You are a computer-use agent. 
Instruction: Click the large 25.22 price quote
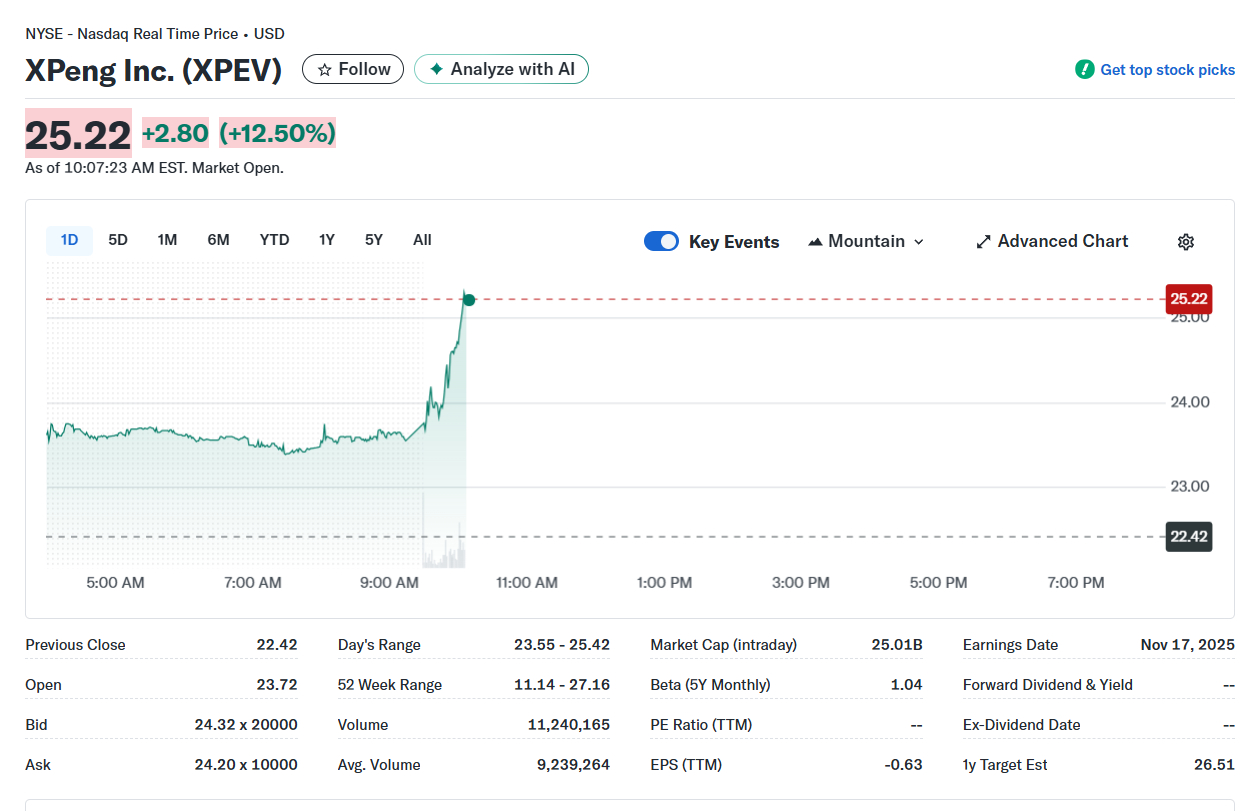click(78, 135)
